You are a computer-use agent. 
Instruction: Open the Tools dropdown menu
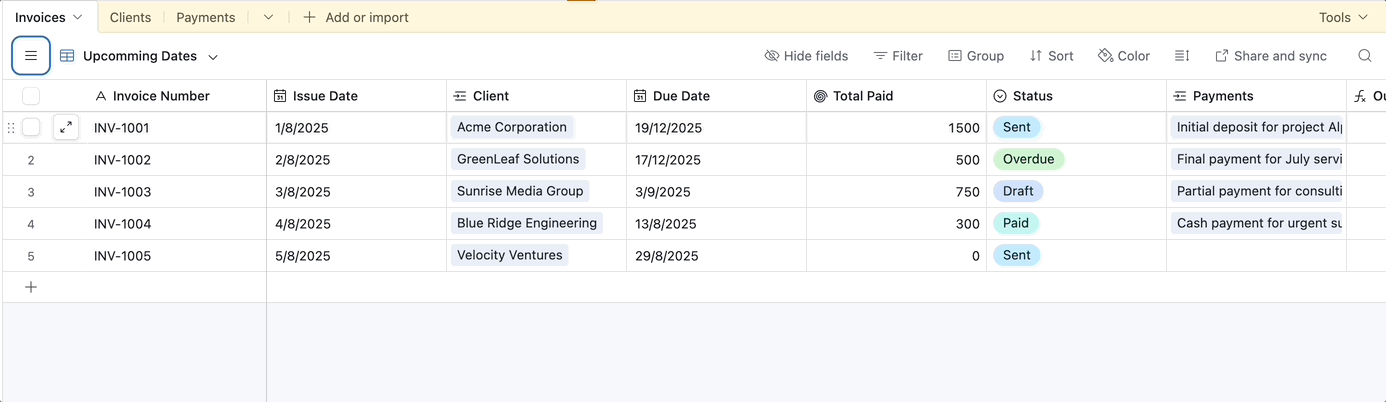pyautogui.click(x=1343, y=17)
